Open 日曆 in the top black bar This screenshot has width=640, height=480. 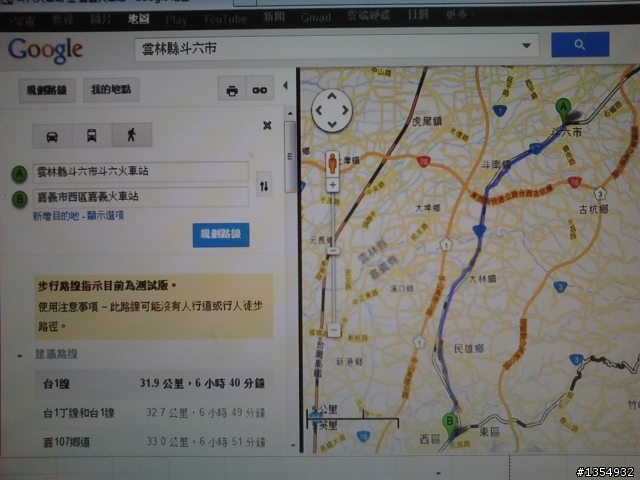(x=418, y=15)
